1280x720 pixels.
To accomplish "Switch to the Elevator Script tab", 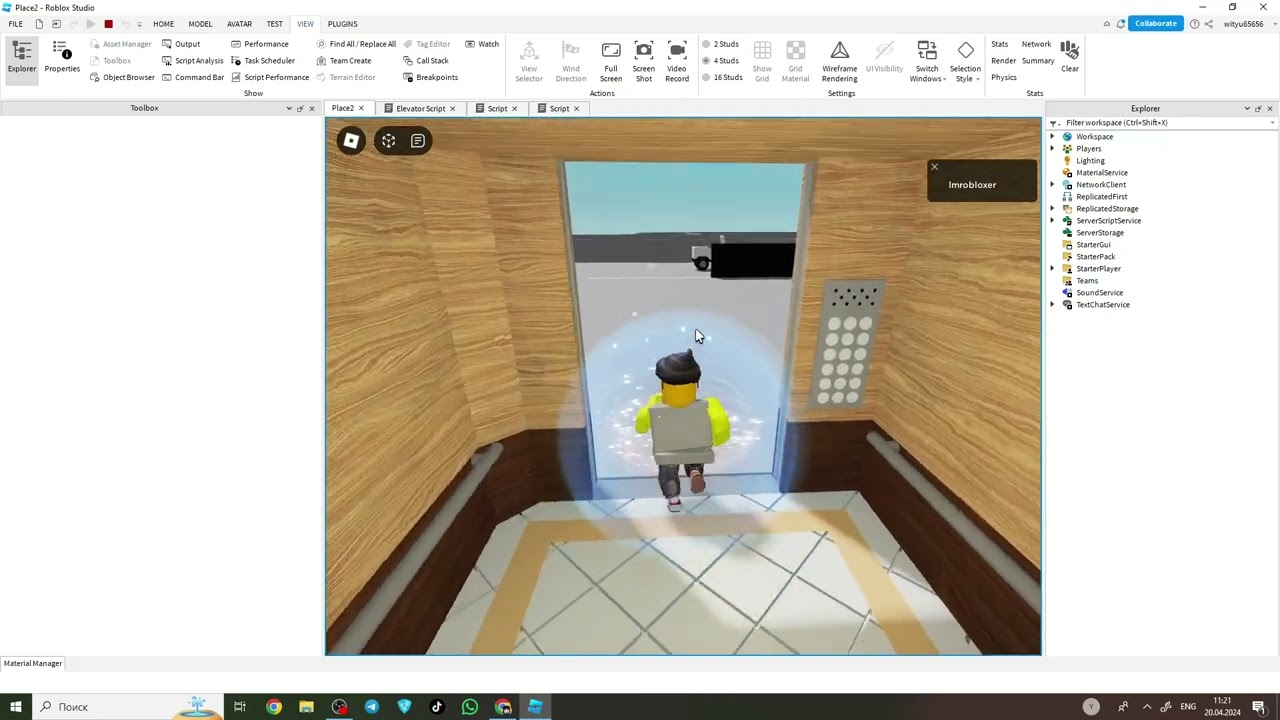I will (x=420, y=108).
